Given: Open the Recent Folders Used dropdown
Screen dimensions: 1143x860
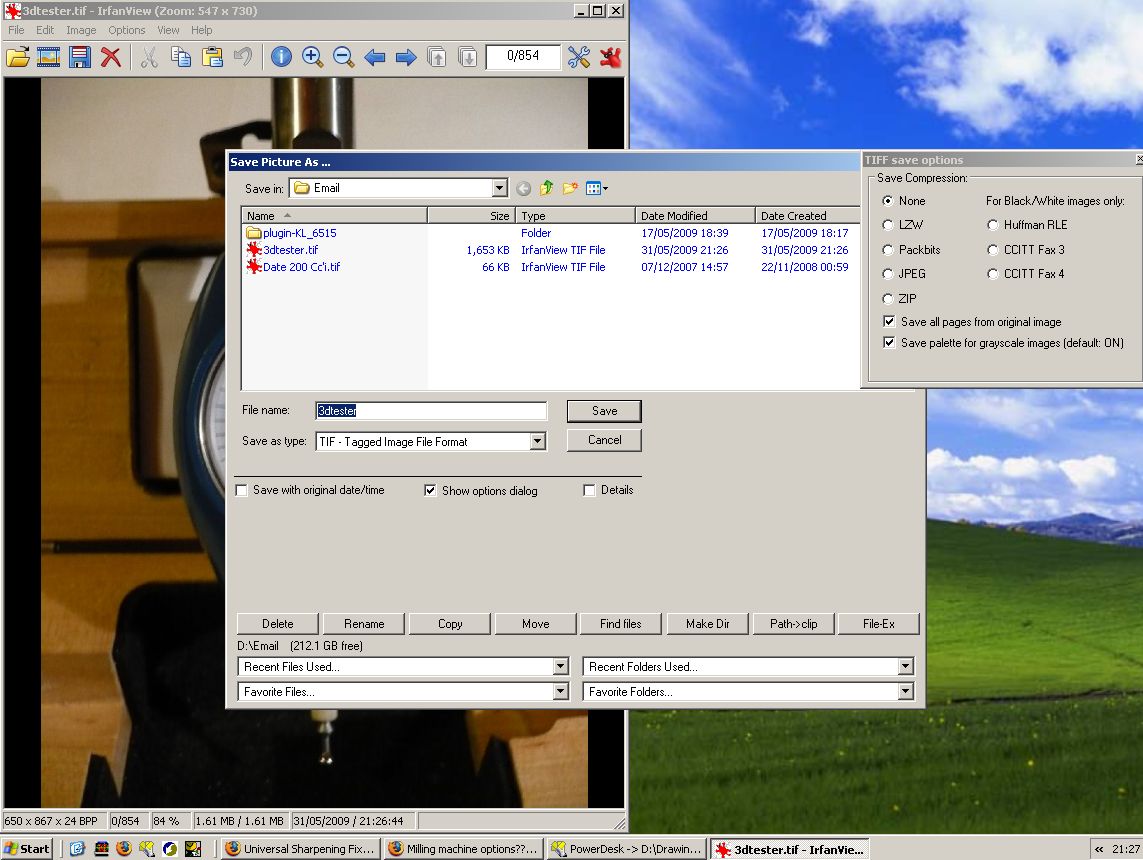Looking at the screenshot, I should point(905,666).
